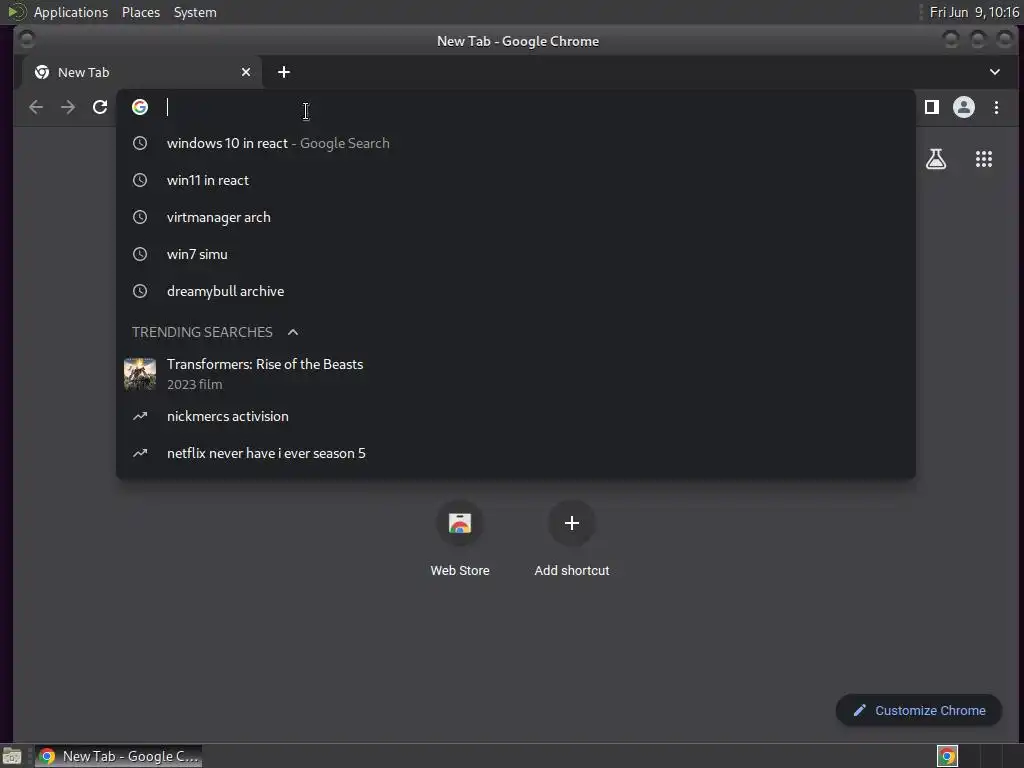The height and width of the screenshot is (768, 1024).
Task: Select Transformers: Rise of the Beasts suggestion
Action: (x=516, y=374)
